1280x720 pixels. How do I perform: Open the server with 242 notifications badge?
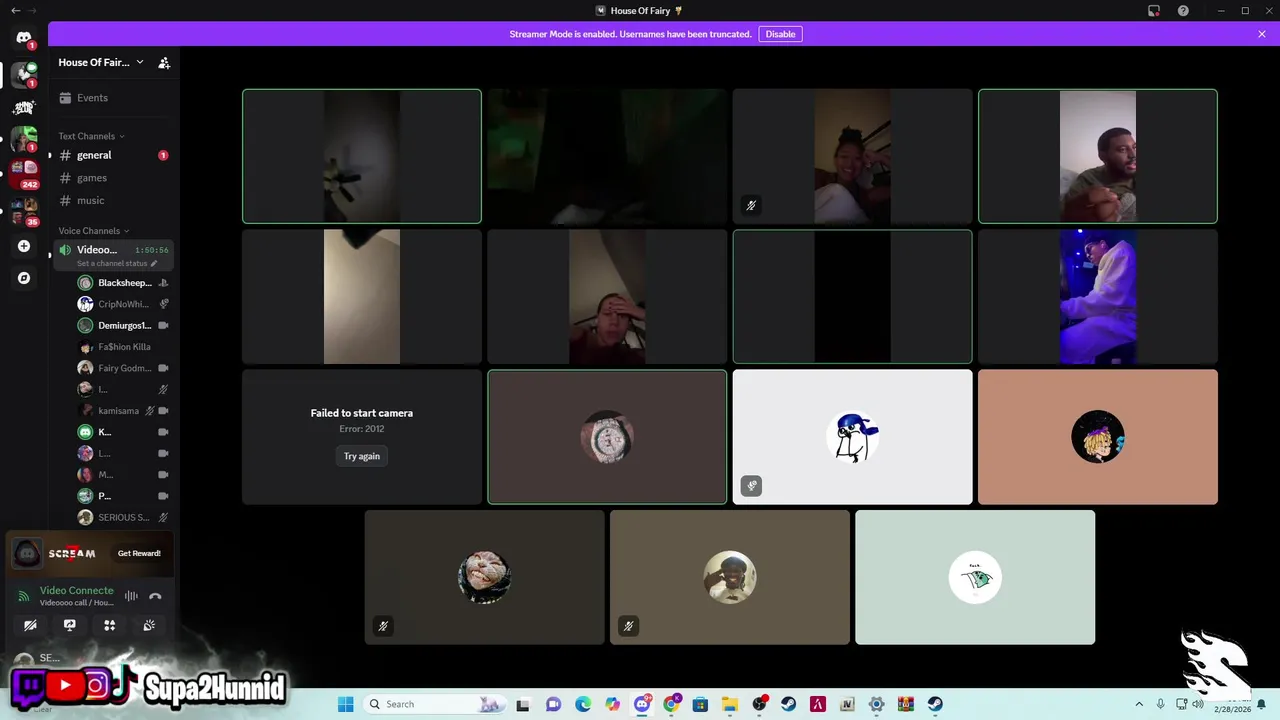point(24,173)
